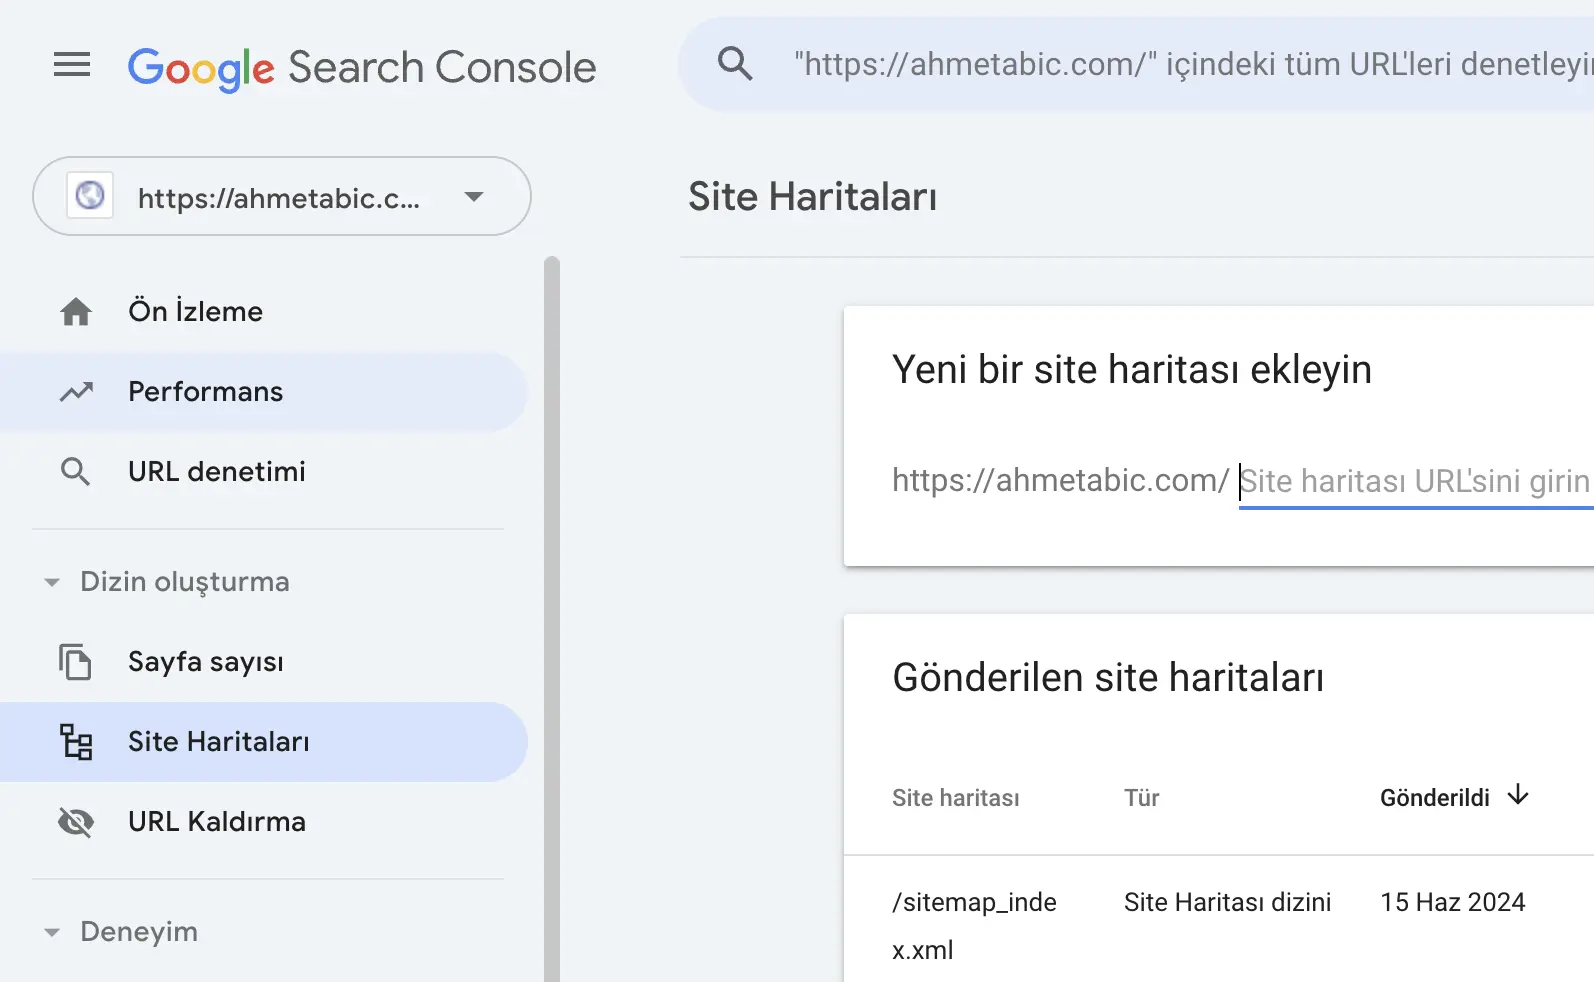Click the search magnifier icon in top bar
Viewport: 1594px width, 982px height.
click(735, 64)
